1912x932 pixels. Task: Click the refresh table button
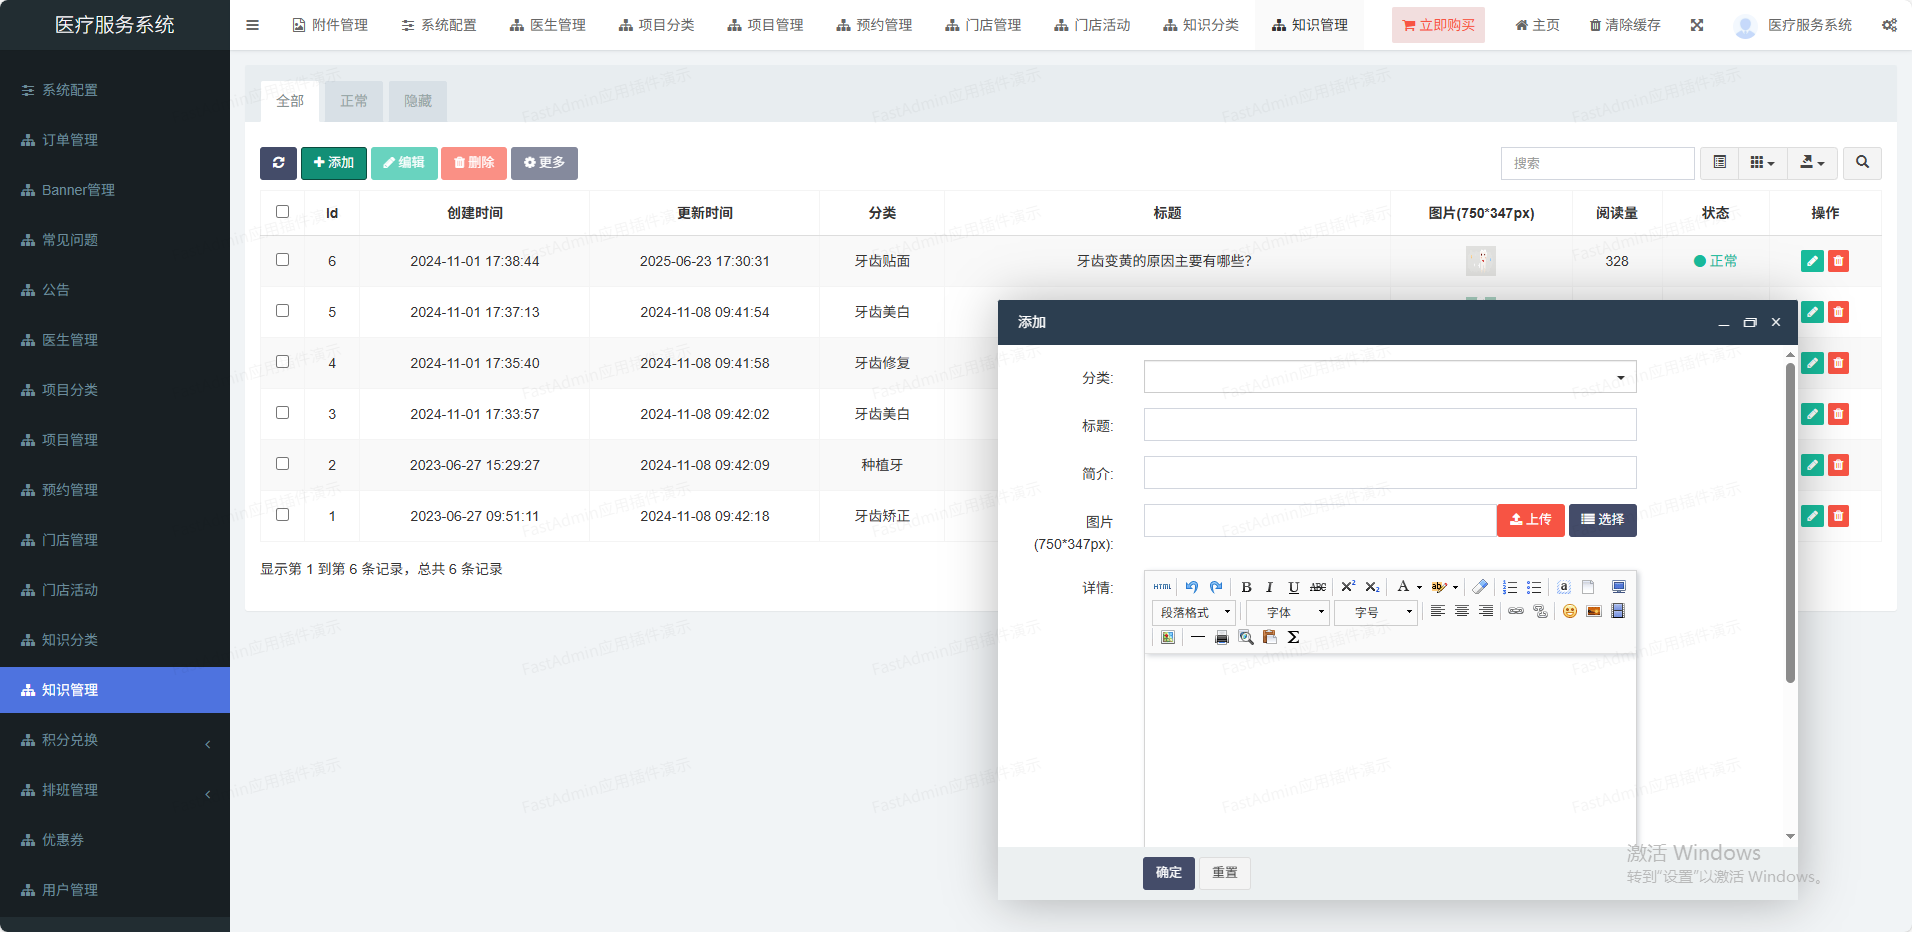(278, 163)
